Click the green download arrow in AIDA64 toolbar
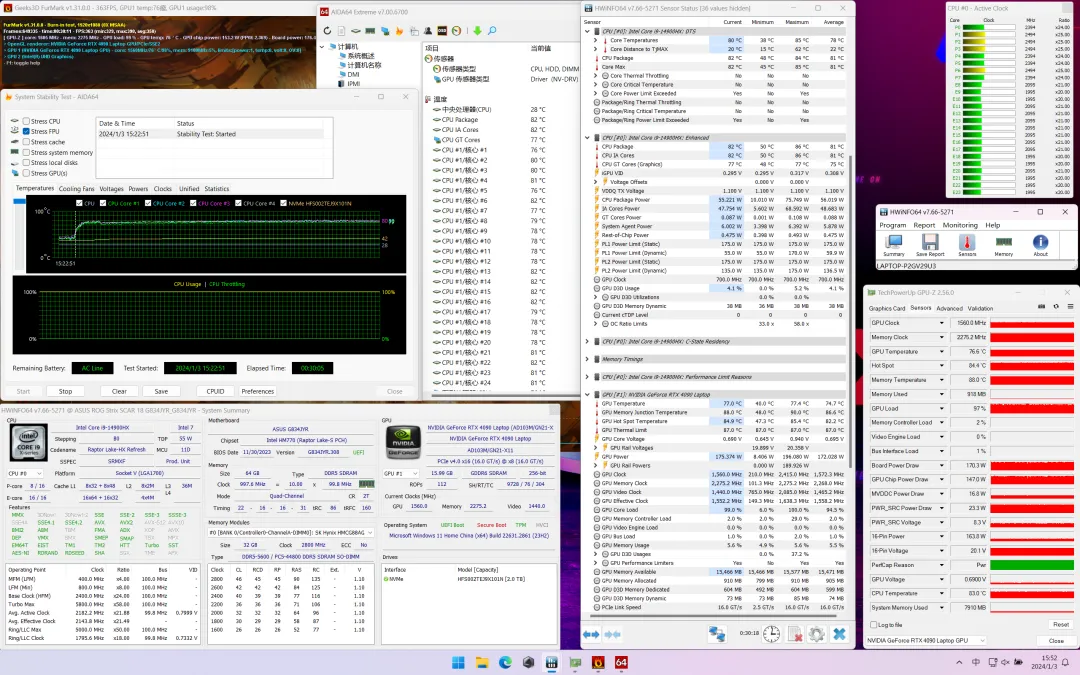 coord(477,31)
